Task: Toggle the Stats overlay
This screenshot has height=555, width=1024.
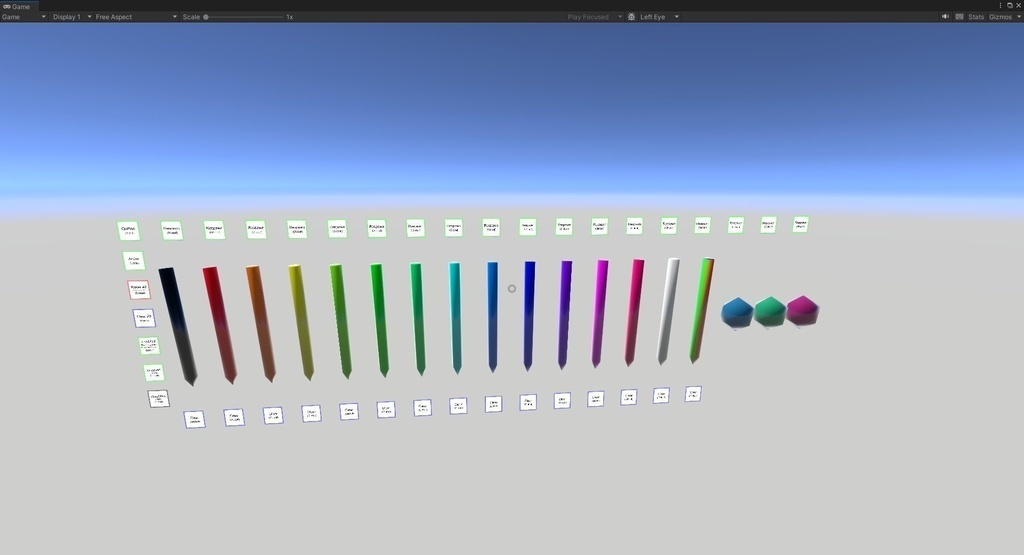Action: pyautogui.click(x=976, y=17)
